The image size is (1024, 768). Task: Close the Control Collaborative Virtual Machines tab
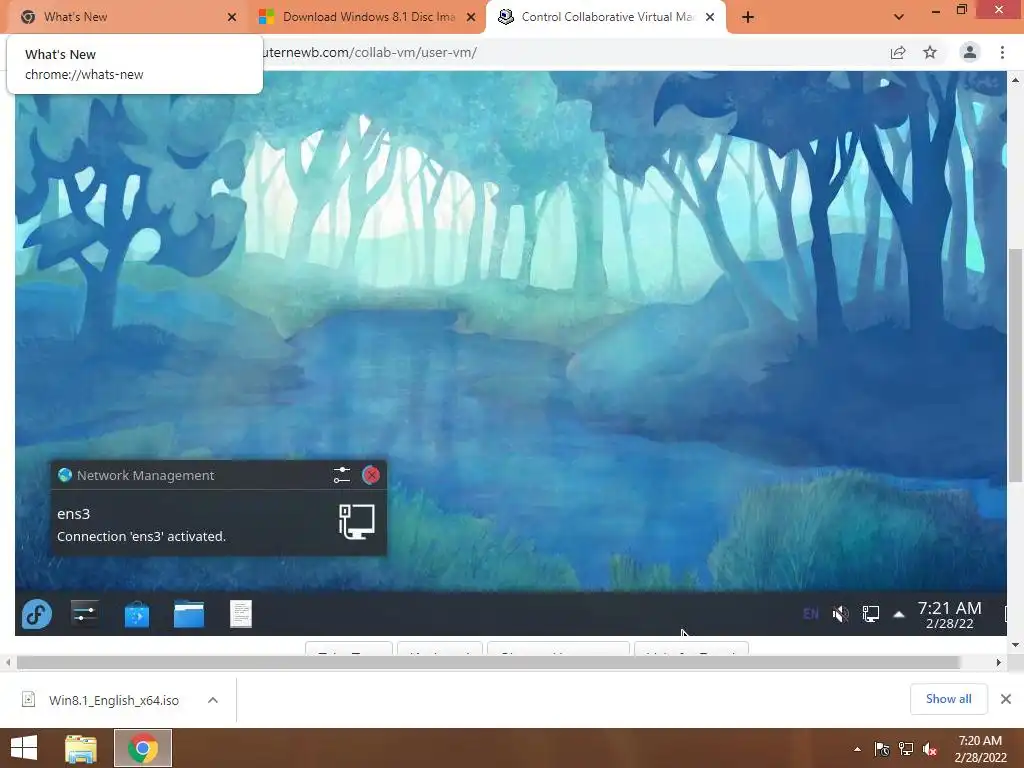tap(710, 17)
